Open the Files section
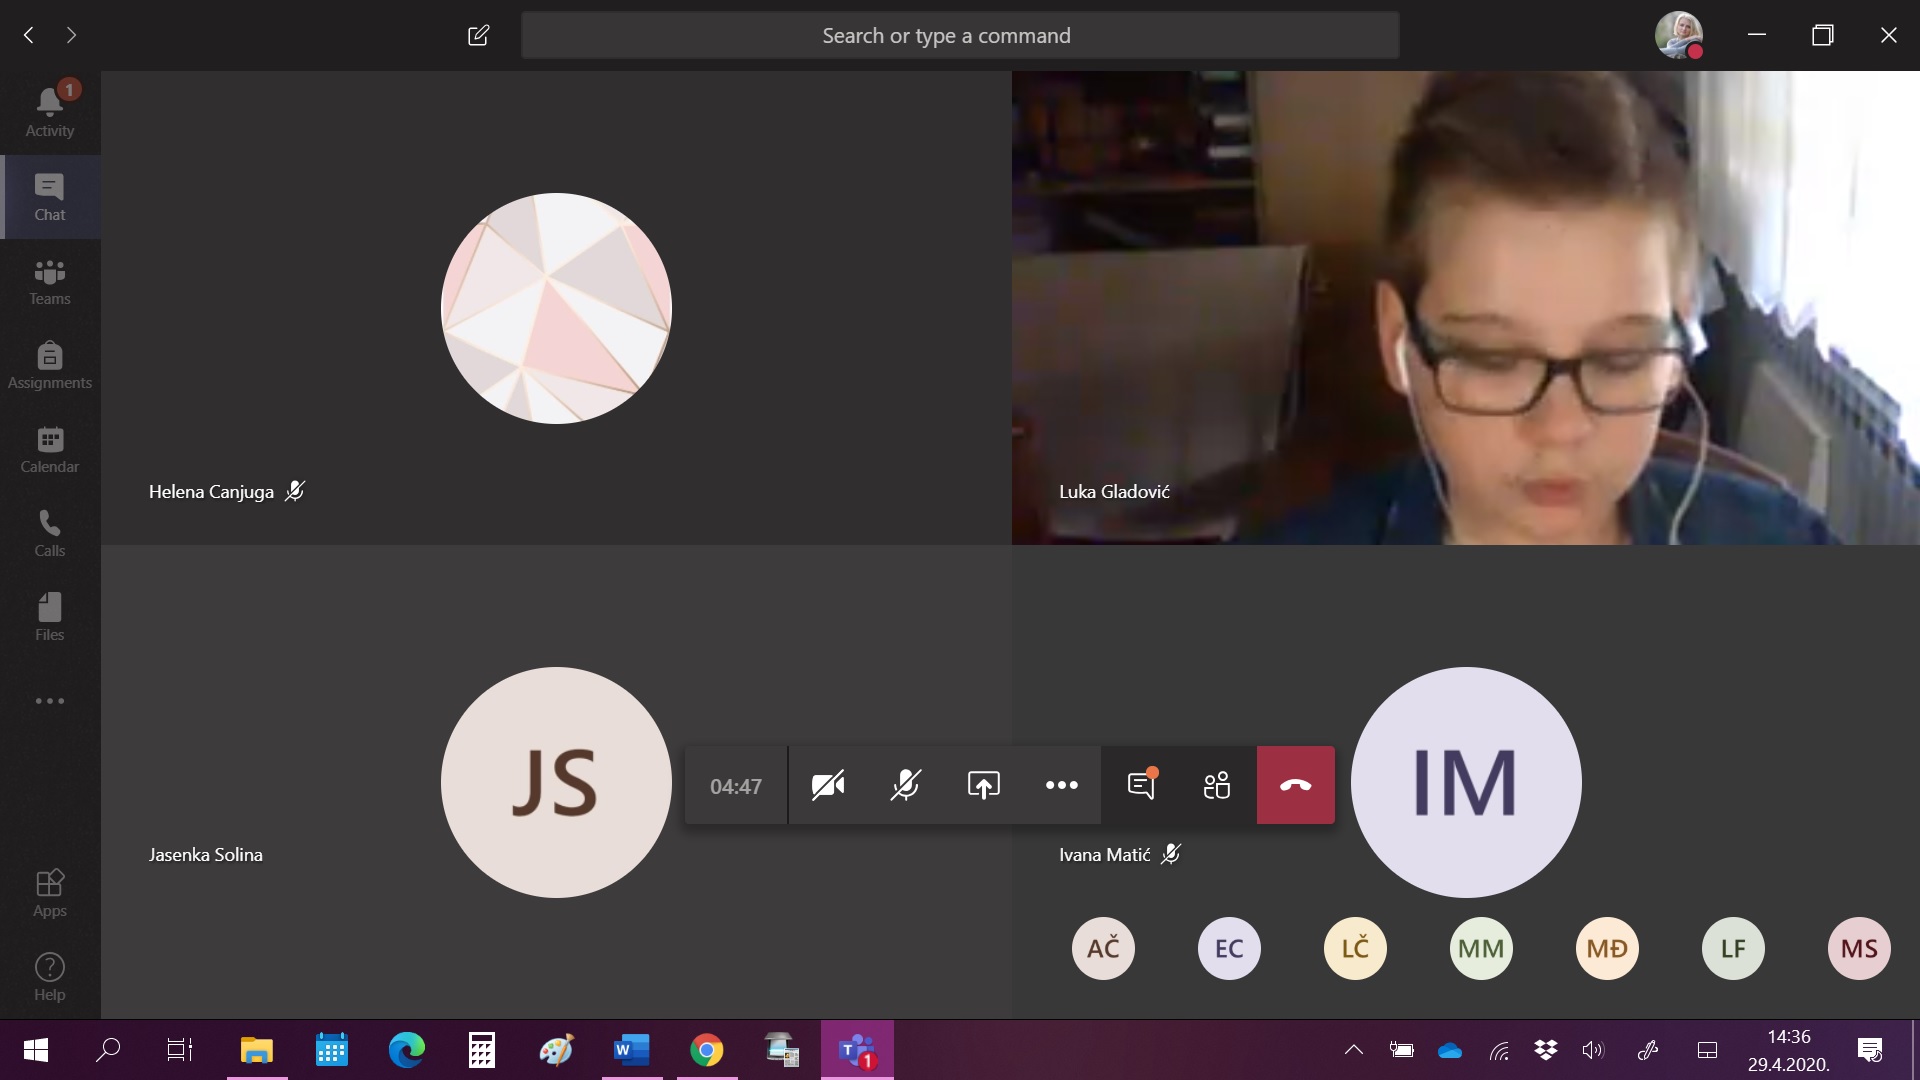The width and height of the screenshot is (1920, 1080). [50, 617]
